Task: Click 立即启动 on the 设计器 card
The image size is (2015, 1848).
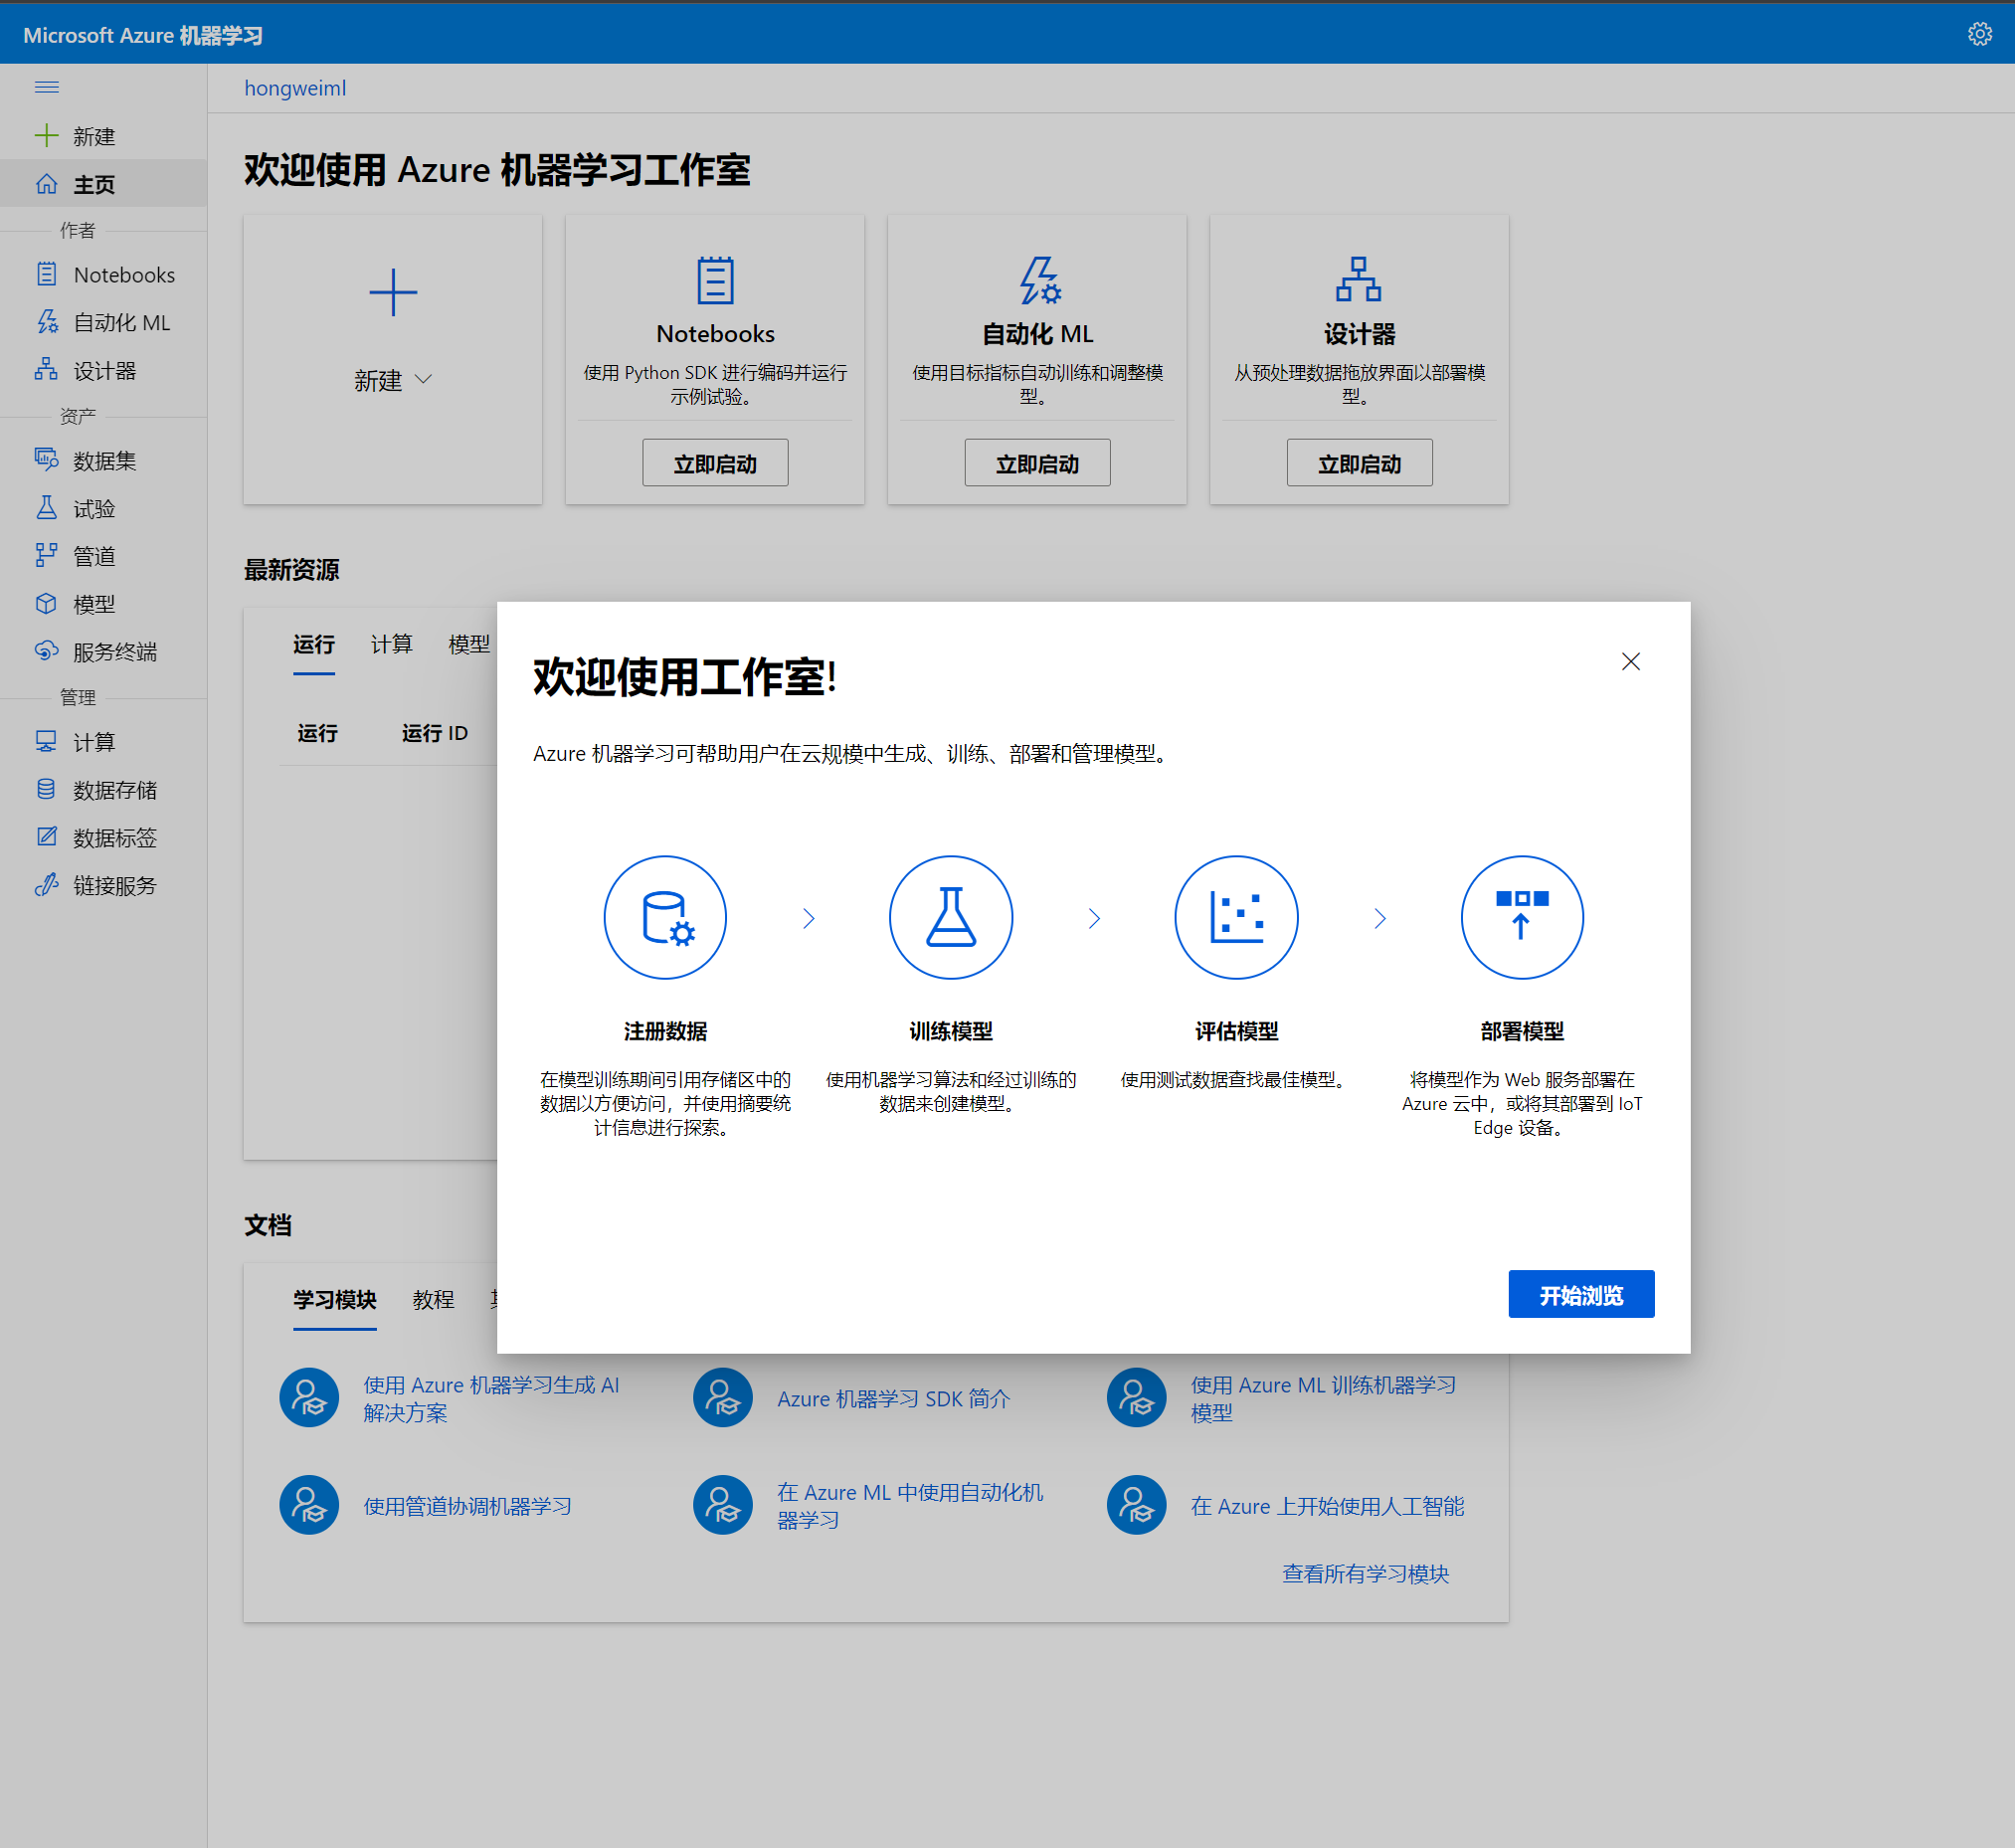Action: (1359, 463)
